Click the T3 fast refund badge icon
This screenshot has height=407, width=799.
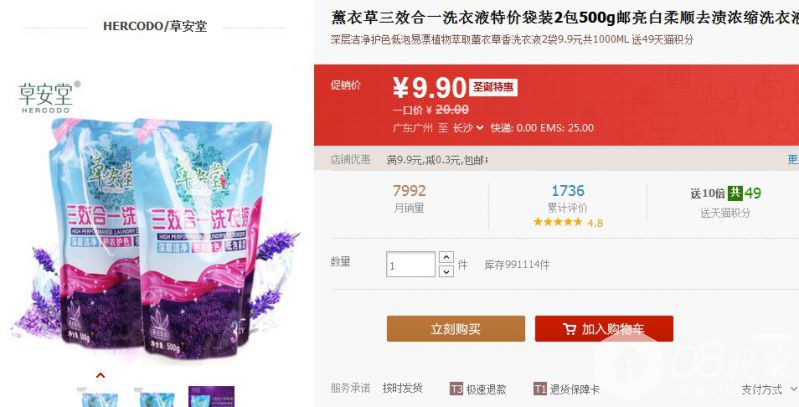pyautogui.click(x=456, y=389)
